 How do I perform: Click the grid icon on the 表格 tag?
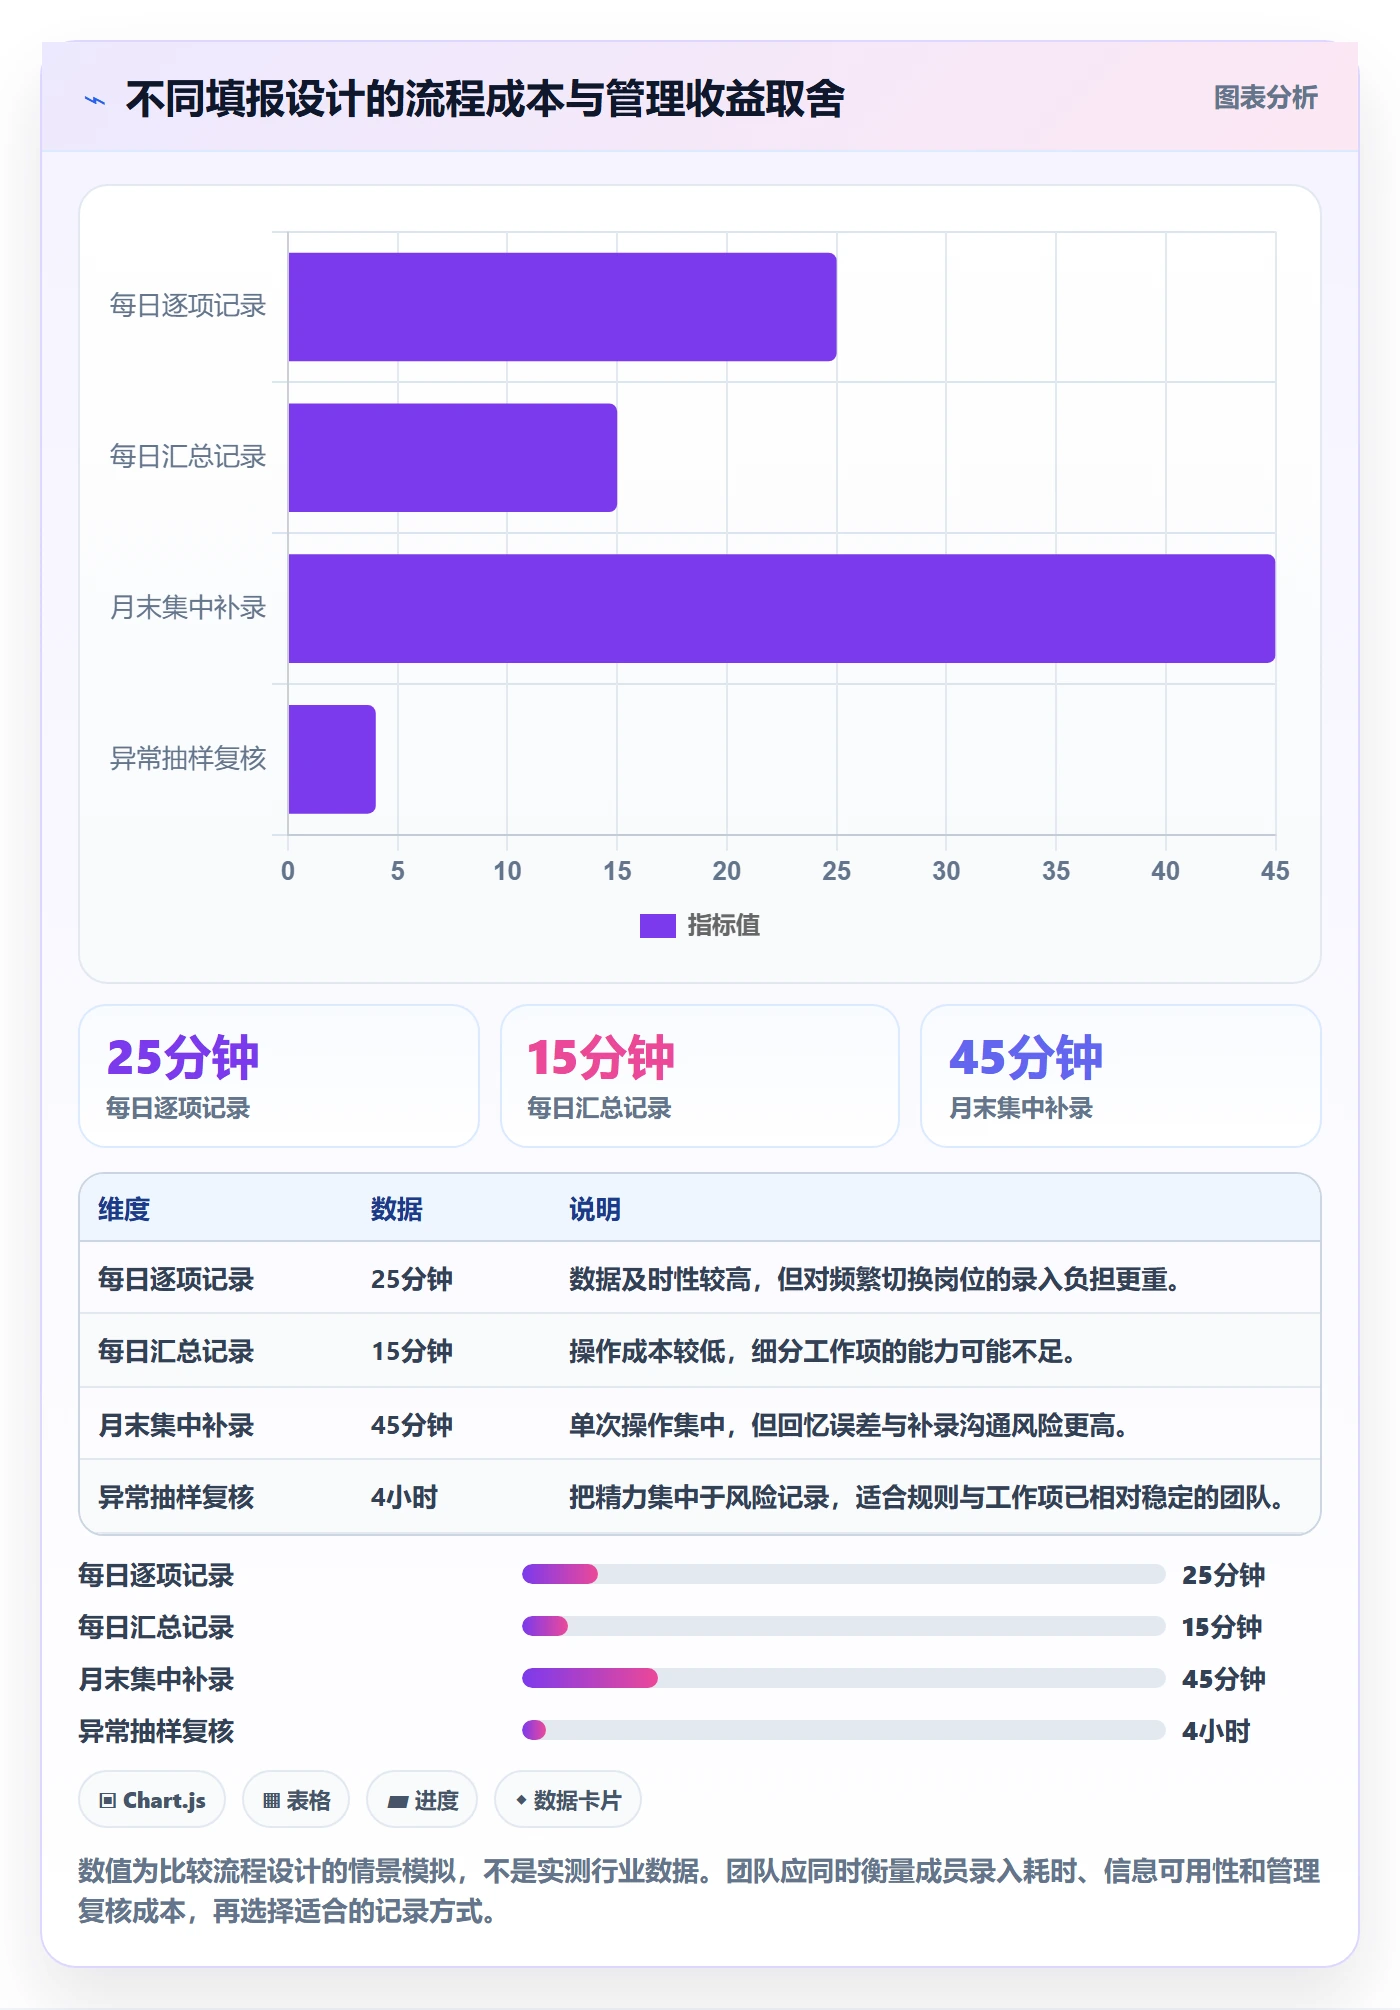pos(271,1801)
